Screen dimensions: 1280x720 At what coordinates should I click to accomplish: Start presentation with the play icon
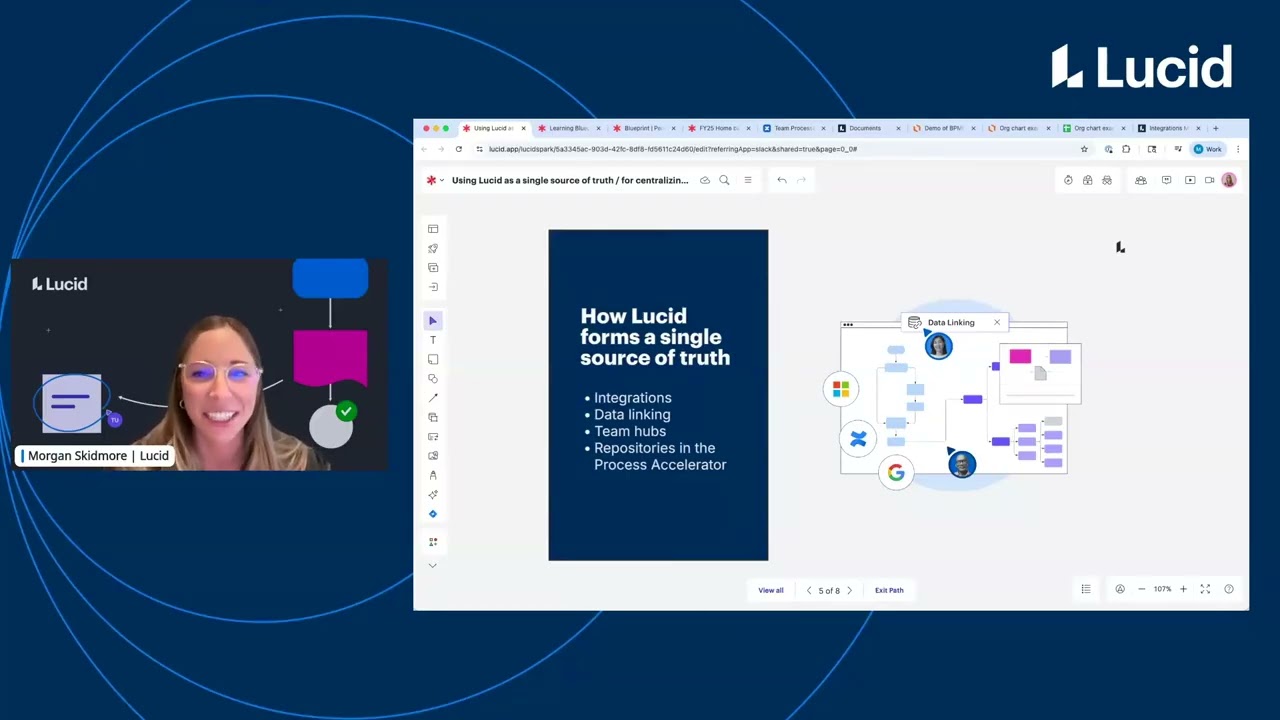pyautogui.click(x=1190, y=180)
